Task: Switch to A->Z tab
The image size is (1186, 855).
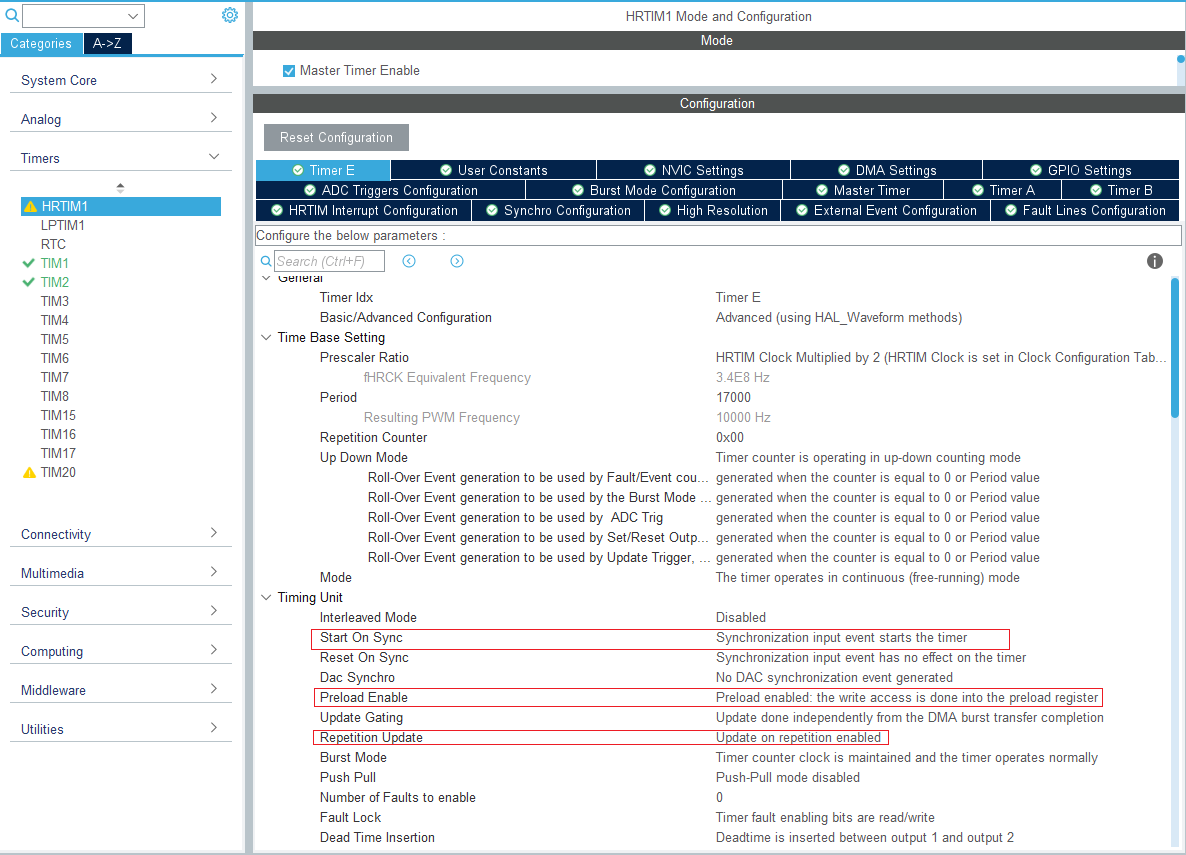Action: [107, 44]
